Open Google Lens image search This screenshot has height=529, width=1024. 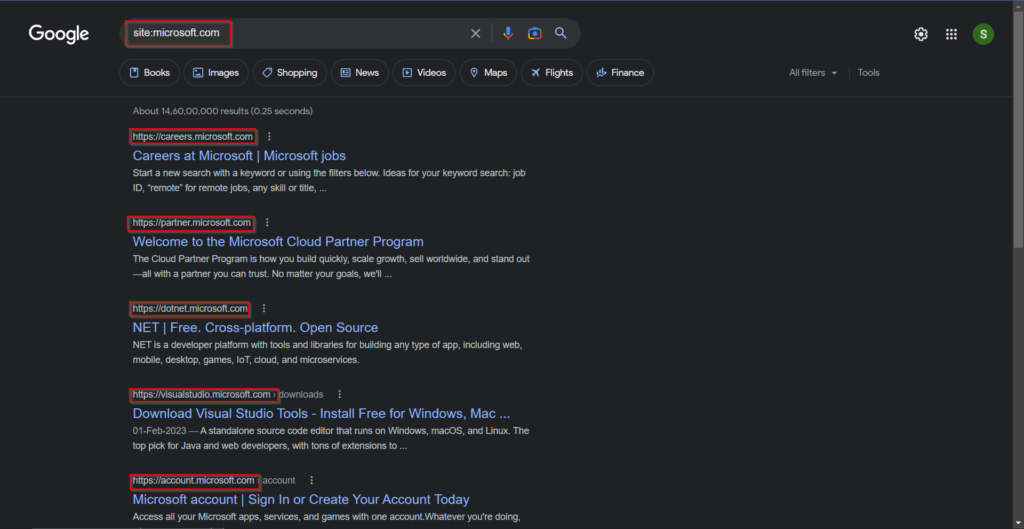tap(535, 33)
